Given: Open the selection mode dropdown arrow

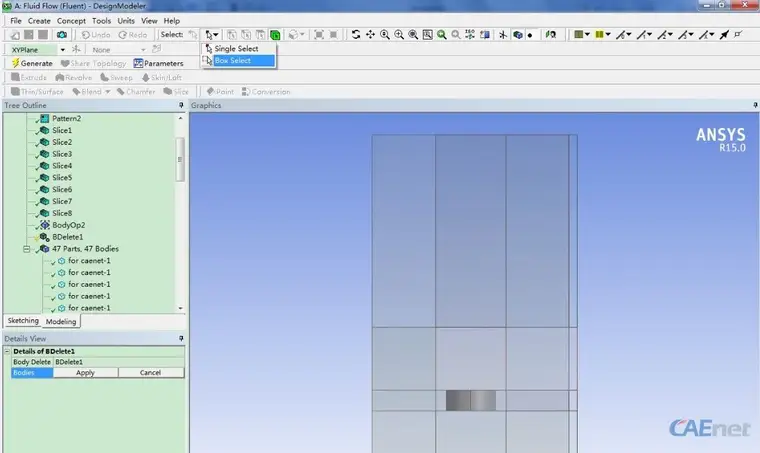Looking at the screenshot, I should click(216, 34).
